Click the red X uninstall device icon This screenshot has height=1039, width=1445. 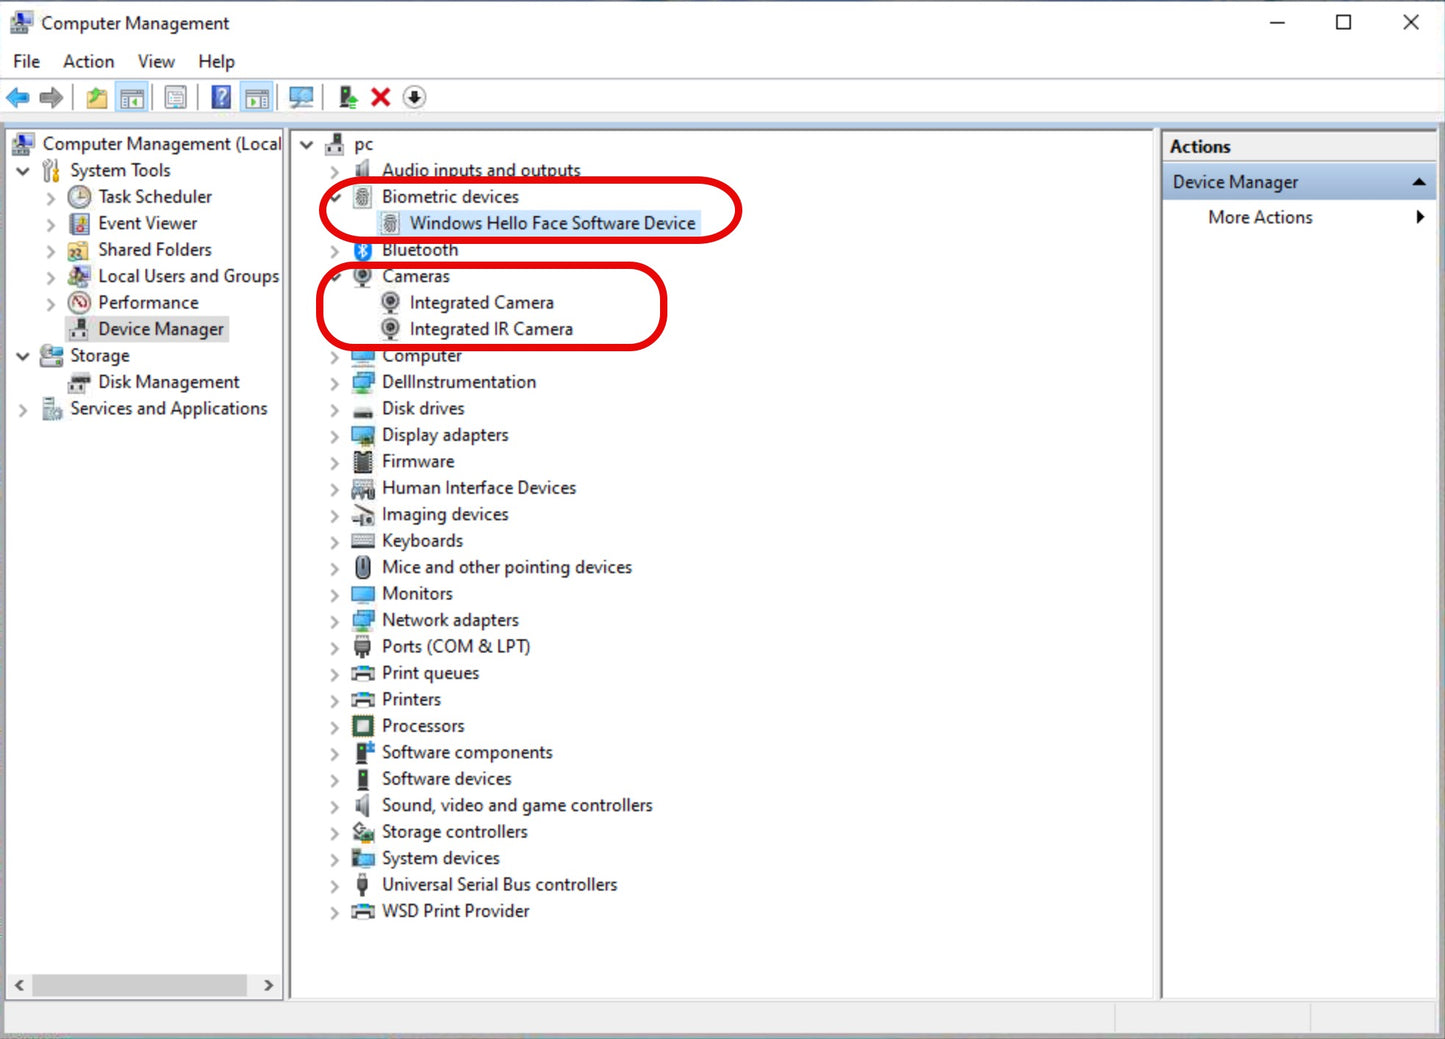coord(381,97)
